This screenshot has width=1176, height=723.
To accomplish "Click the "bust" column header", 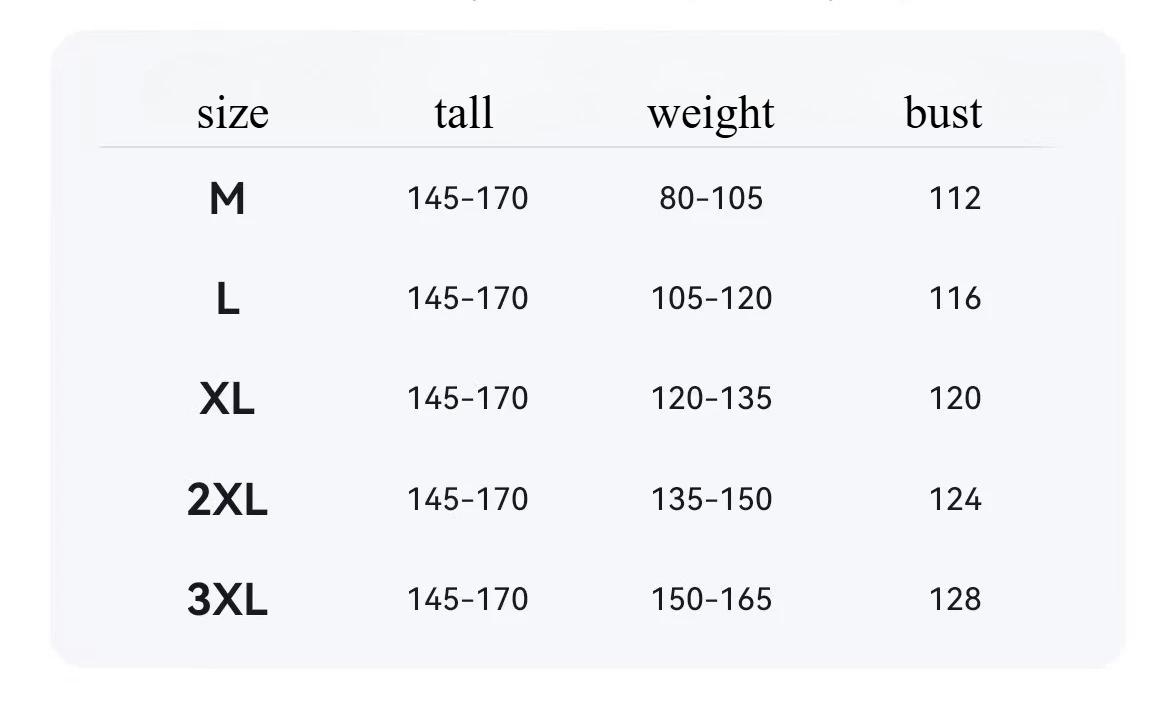I will [943, 112].
